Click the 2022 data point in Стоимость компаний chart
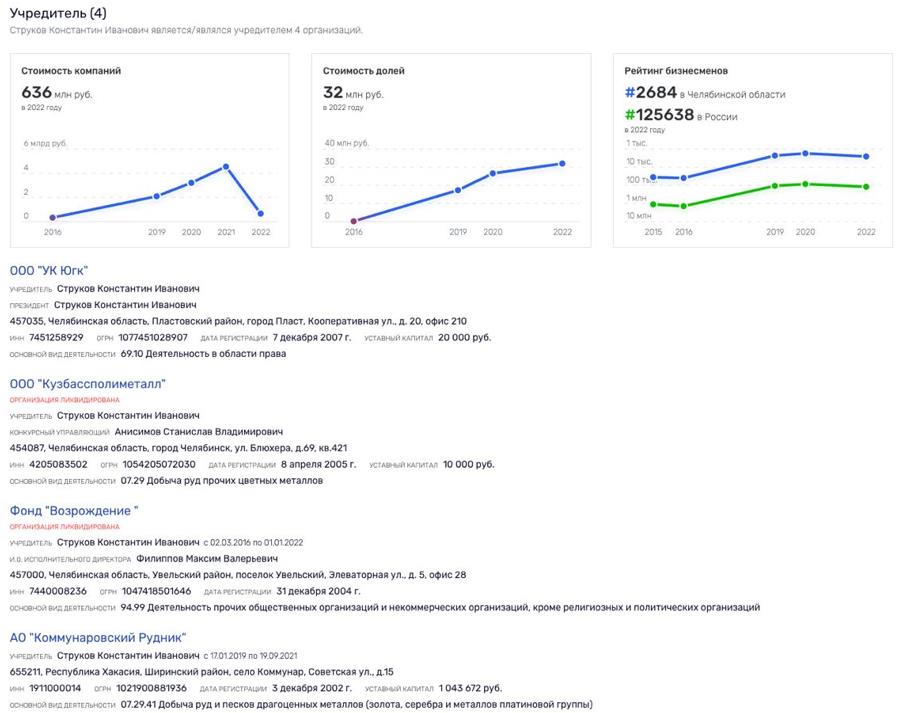The width and height of the screenshot is (899, 713). 261,213
